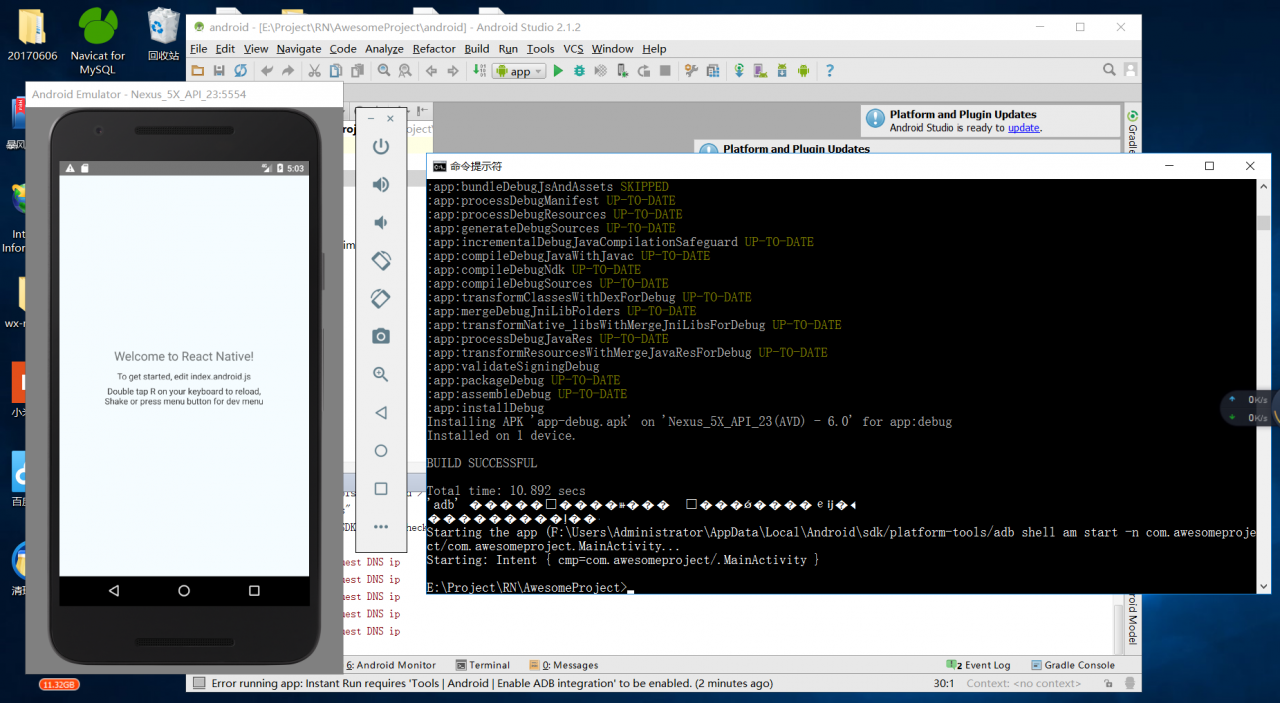Click the Stop square icon in toolbar
This screenshot has width=1280, height=703.
[665, 71]
